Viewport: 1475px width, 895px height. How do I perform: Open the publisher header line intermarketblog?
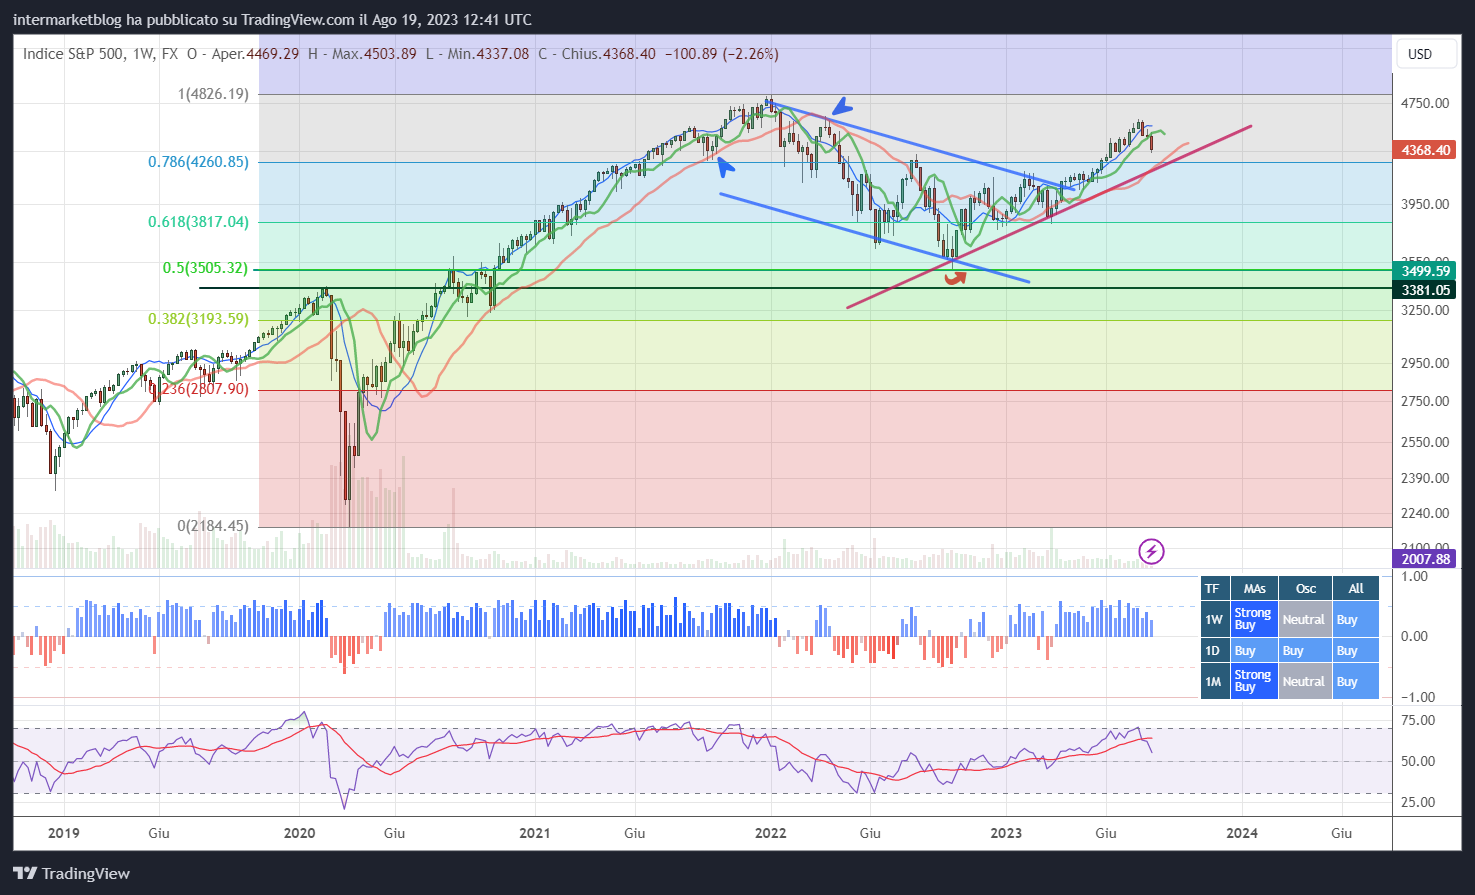click(272, 20)
